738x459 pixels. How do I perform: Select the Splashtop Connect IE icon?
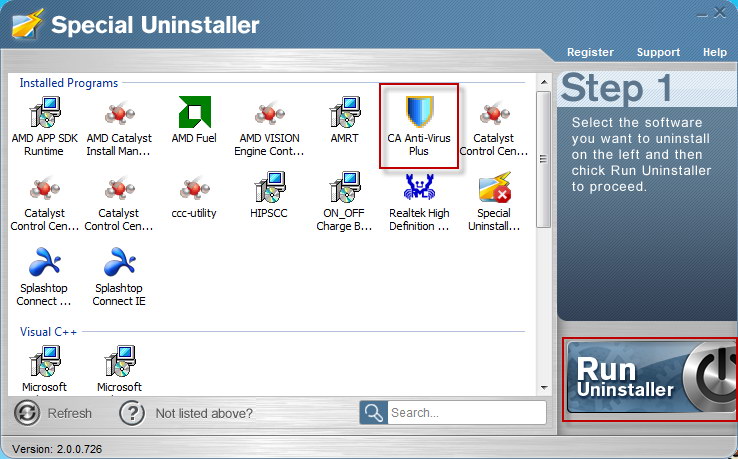click(x=120, y=262)
